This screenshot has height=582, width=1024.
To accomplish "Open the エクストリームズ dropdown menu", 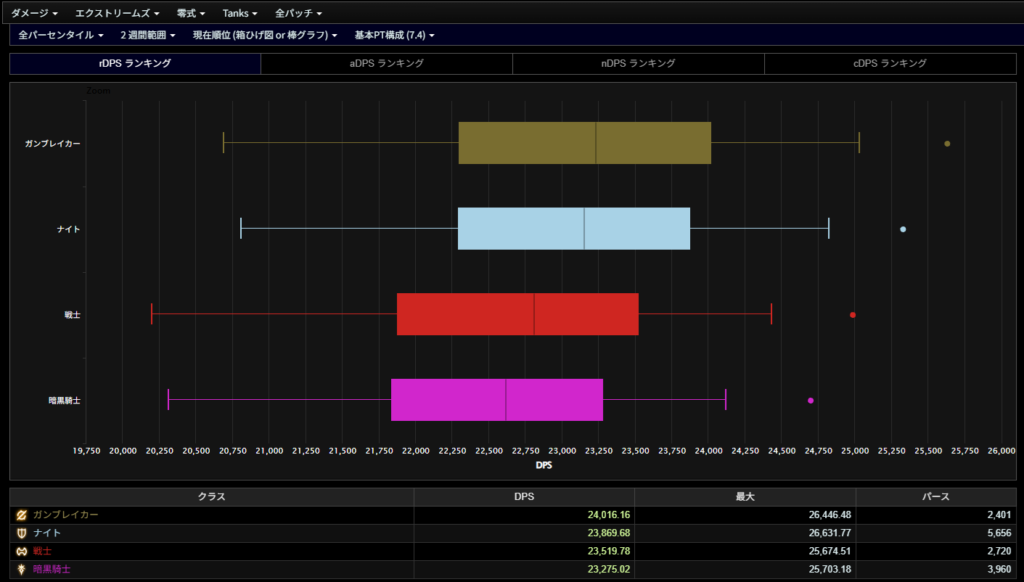I will coord(117,13).
